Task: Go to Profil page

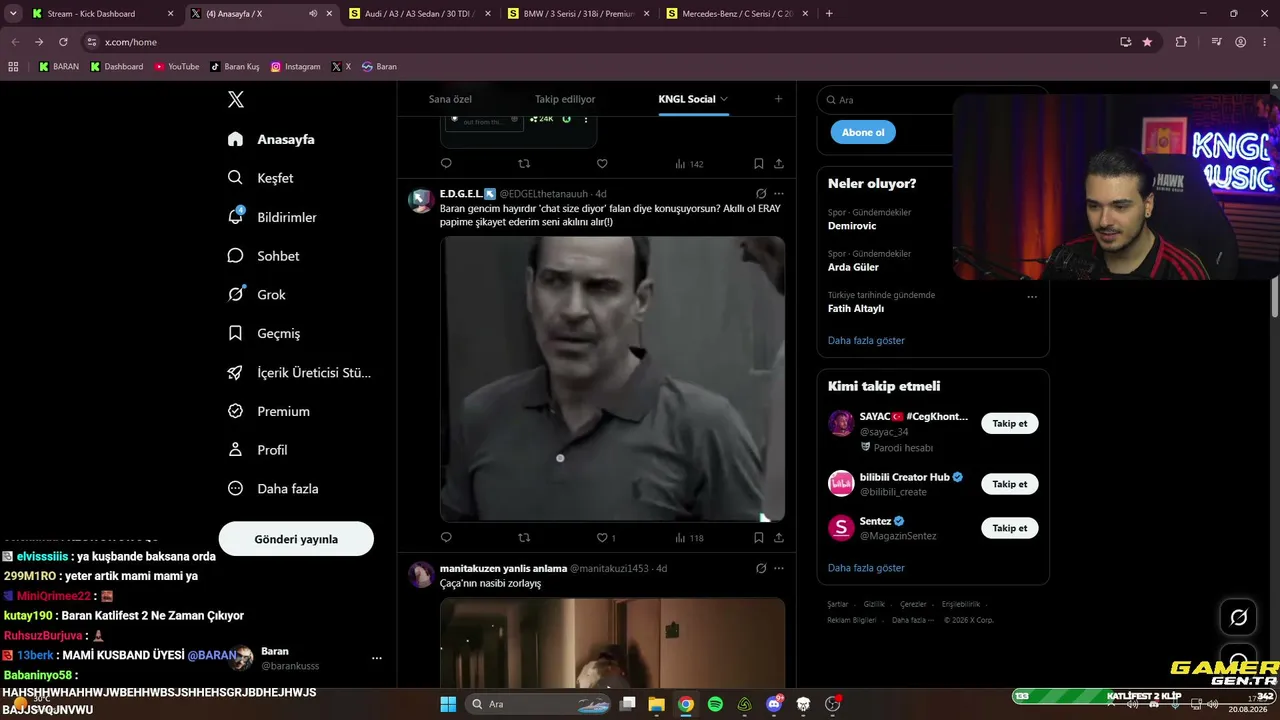Action: coord(257,450)
